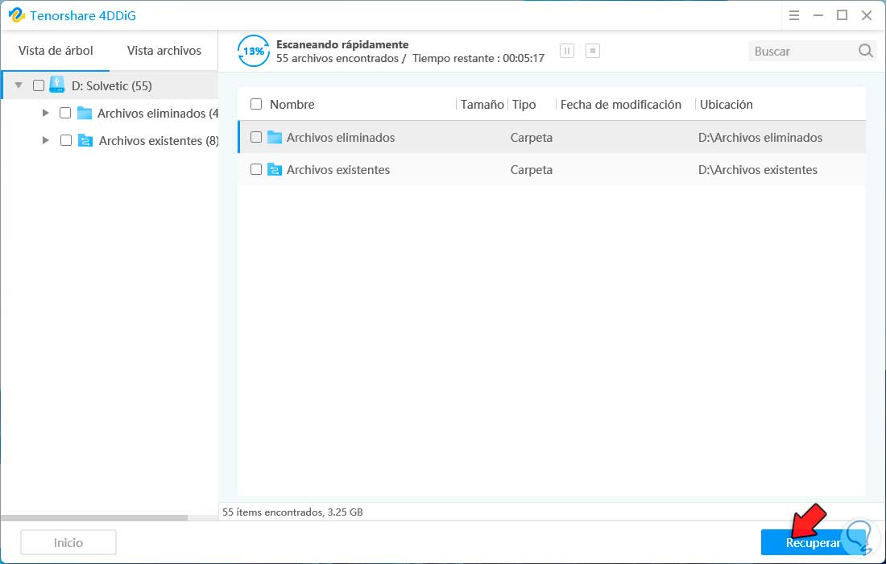Select Archivos eliminados row name
This screenshot has width=887, height=564.
pyautogui.click(x=341, y=137)
